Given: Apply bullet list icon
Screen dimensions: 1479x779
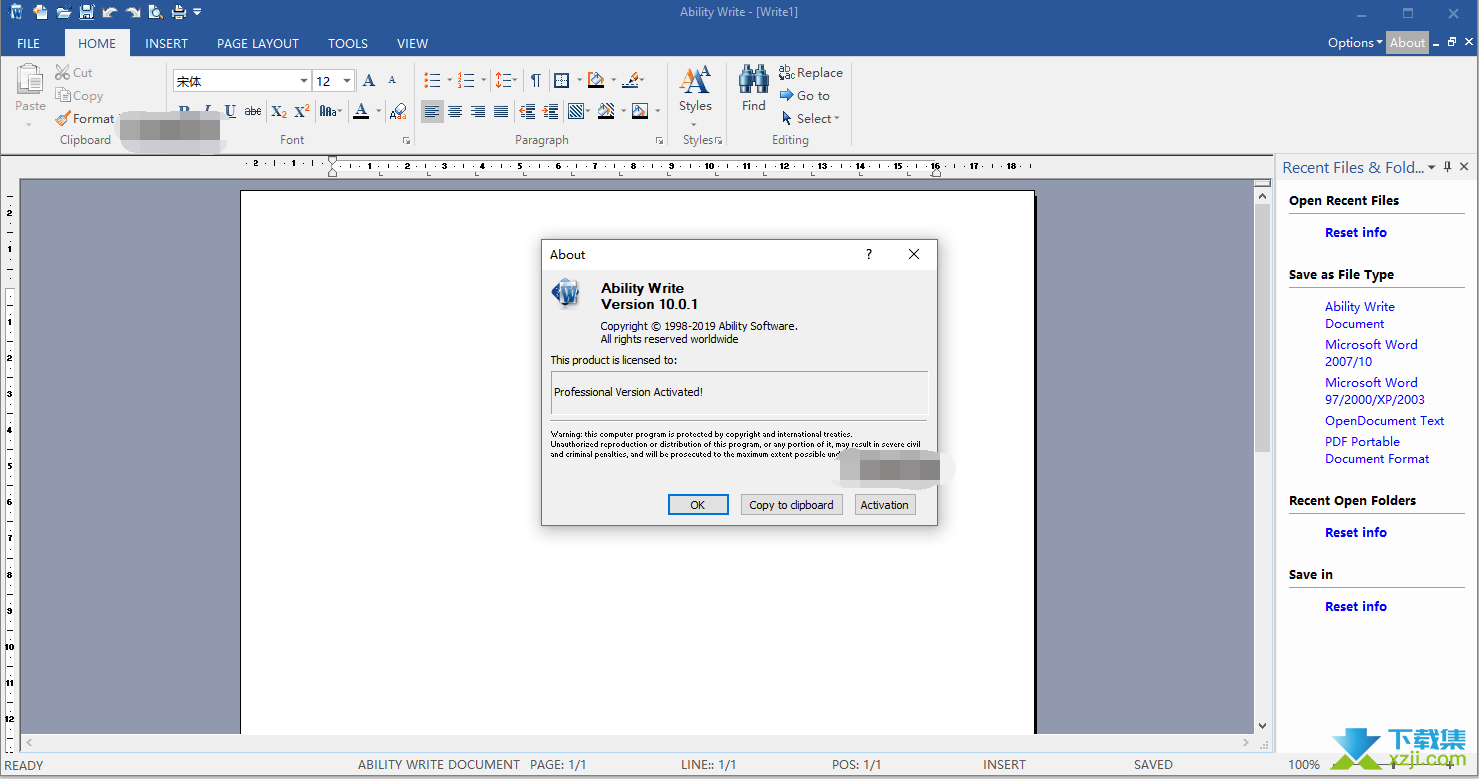Looking at the screenshot, I should 432,81.
